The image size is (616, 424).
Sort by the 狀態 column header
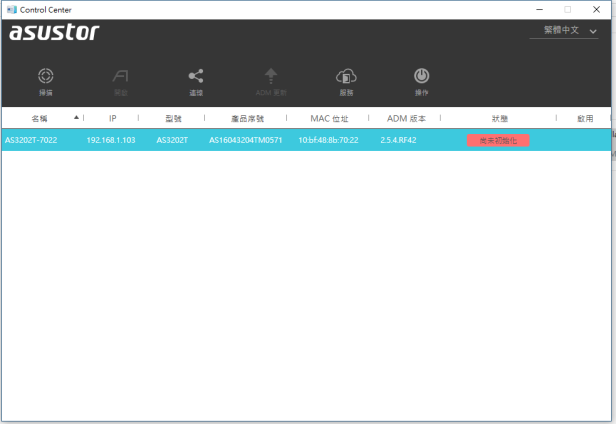click(x=500, y=118)
